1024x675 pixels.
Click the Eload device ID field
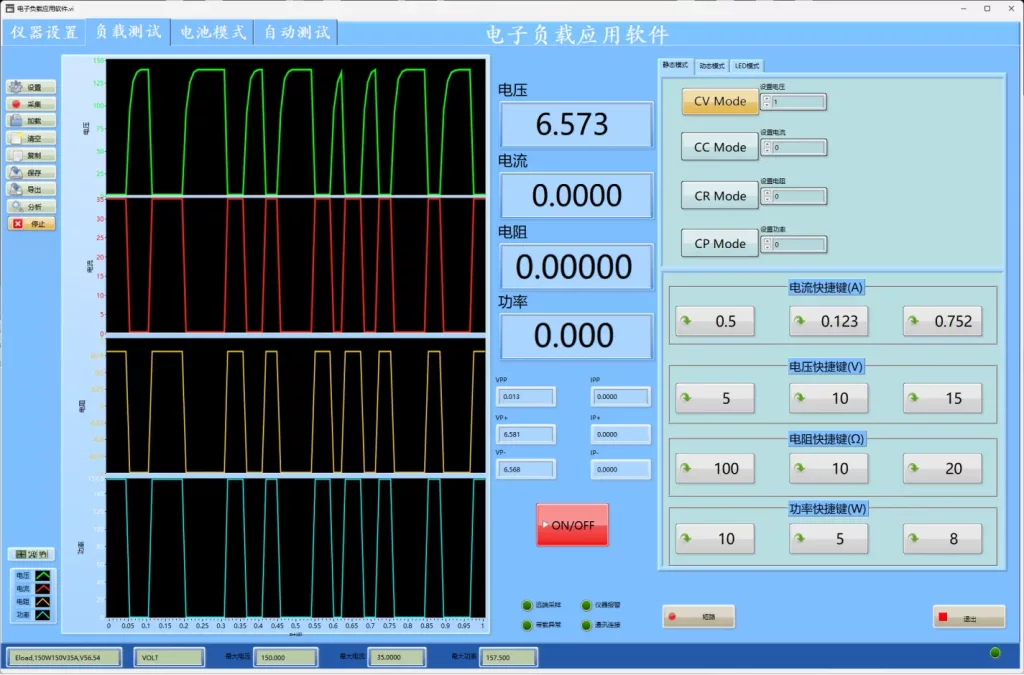pos(65,657)
